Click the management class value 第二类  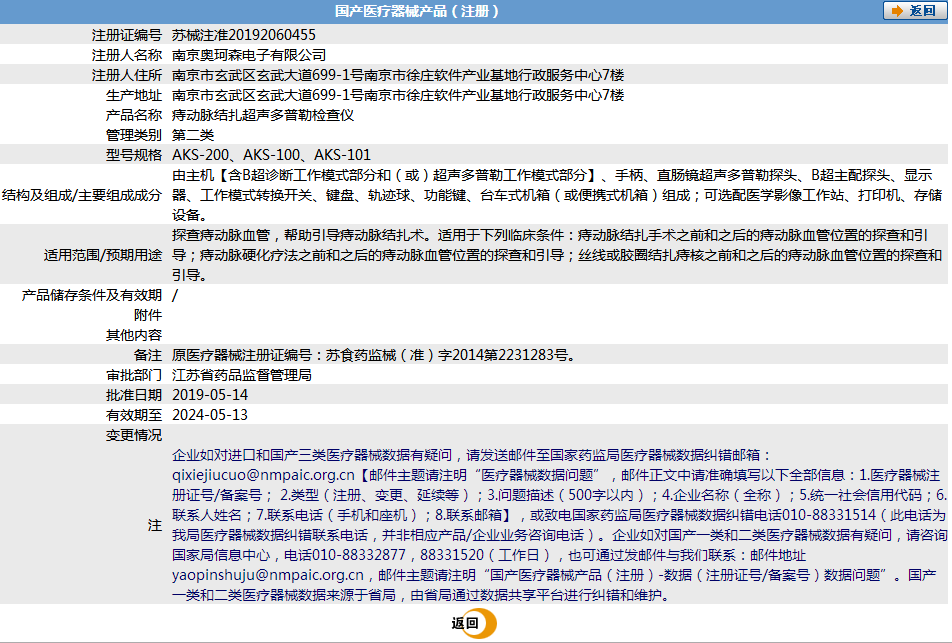(x=193, y=135)
